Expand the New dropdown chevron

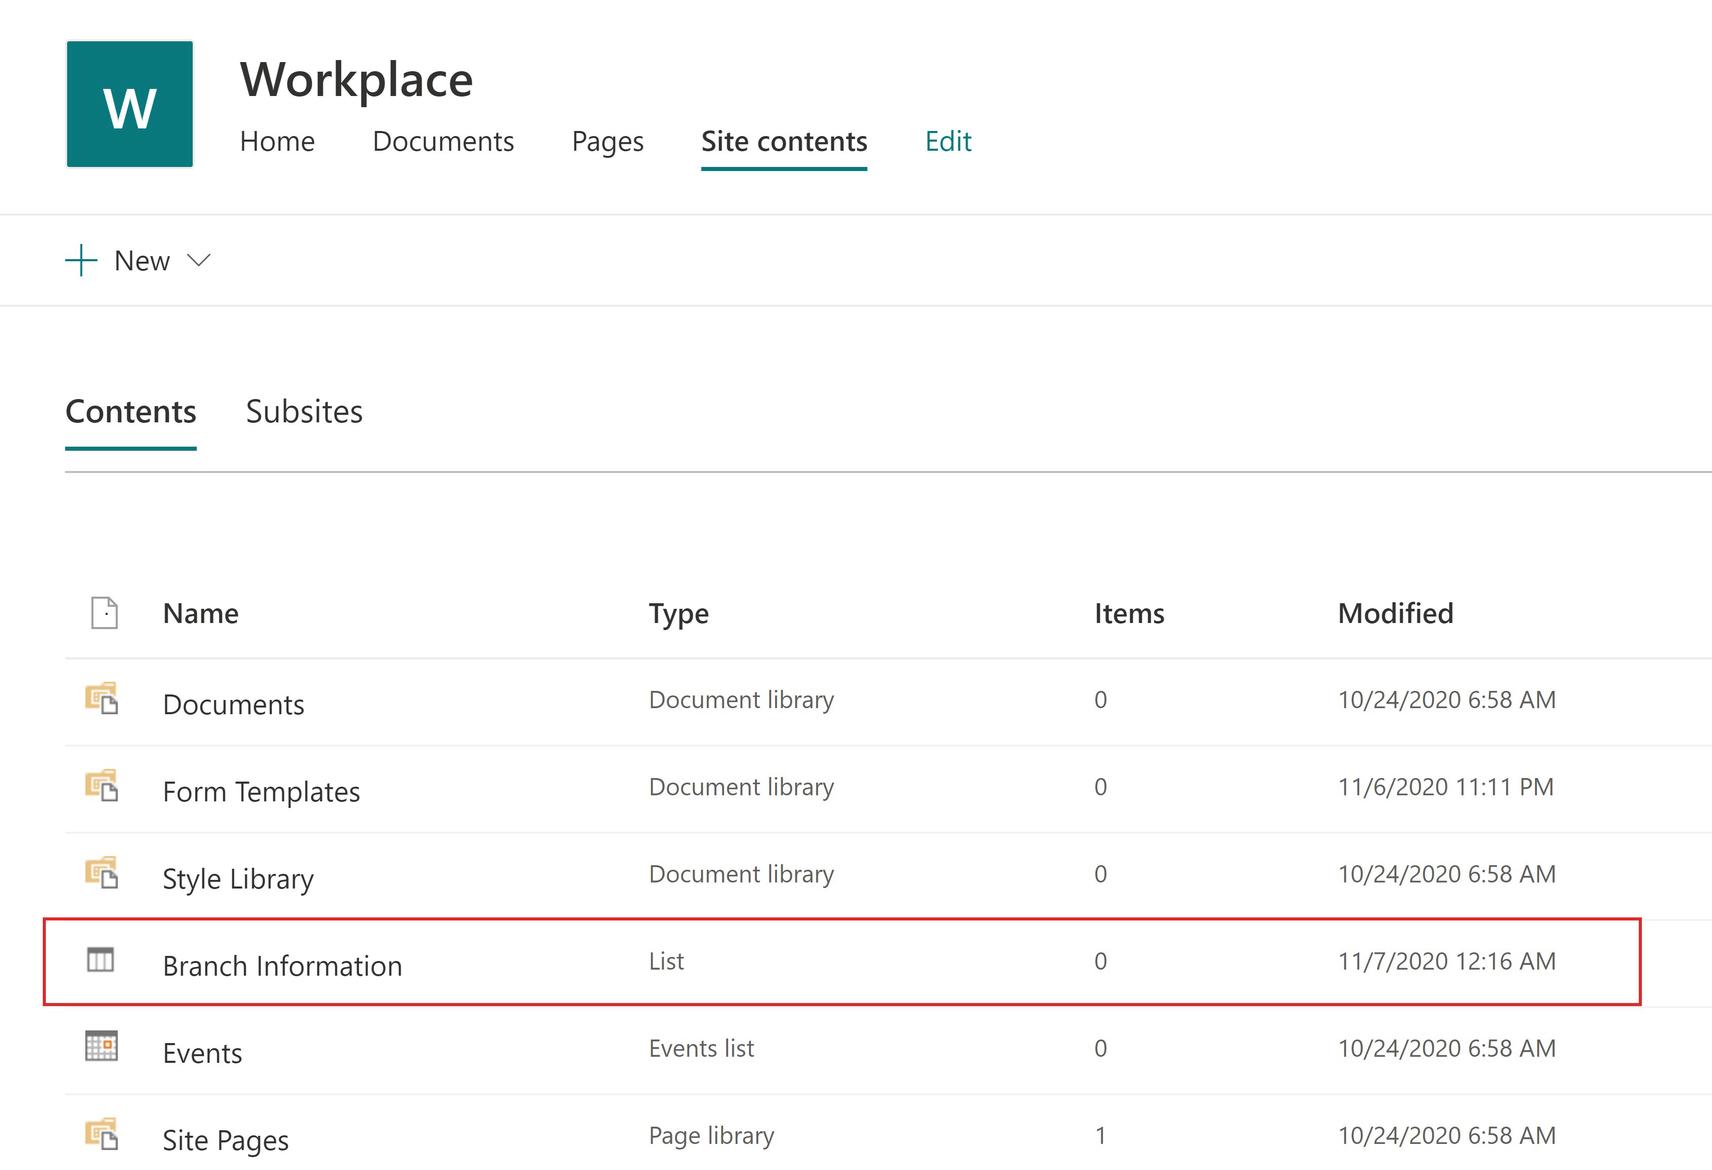199,260
